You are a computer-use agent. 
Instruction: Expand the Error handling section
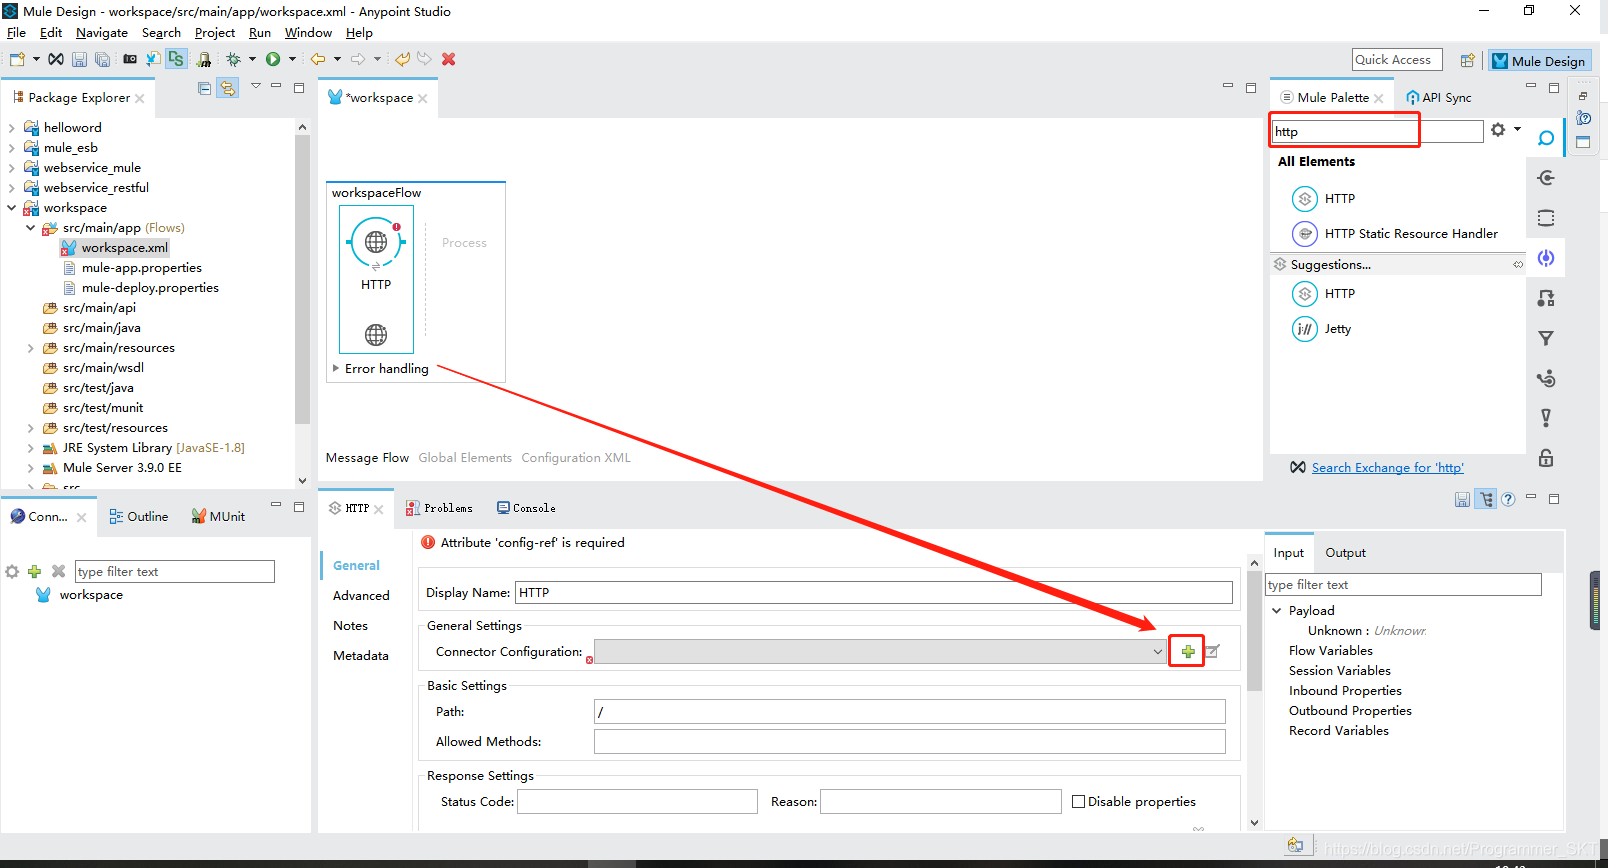pos(336,368)
